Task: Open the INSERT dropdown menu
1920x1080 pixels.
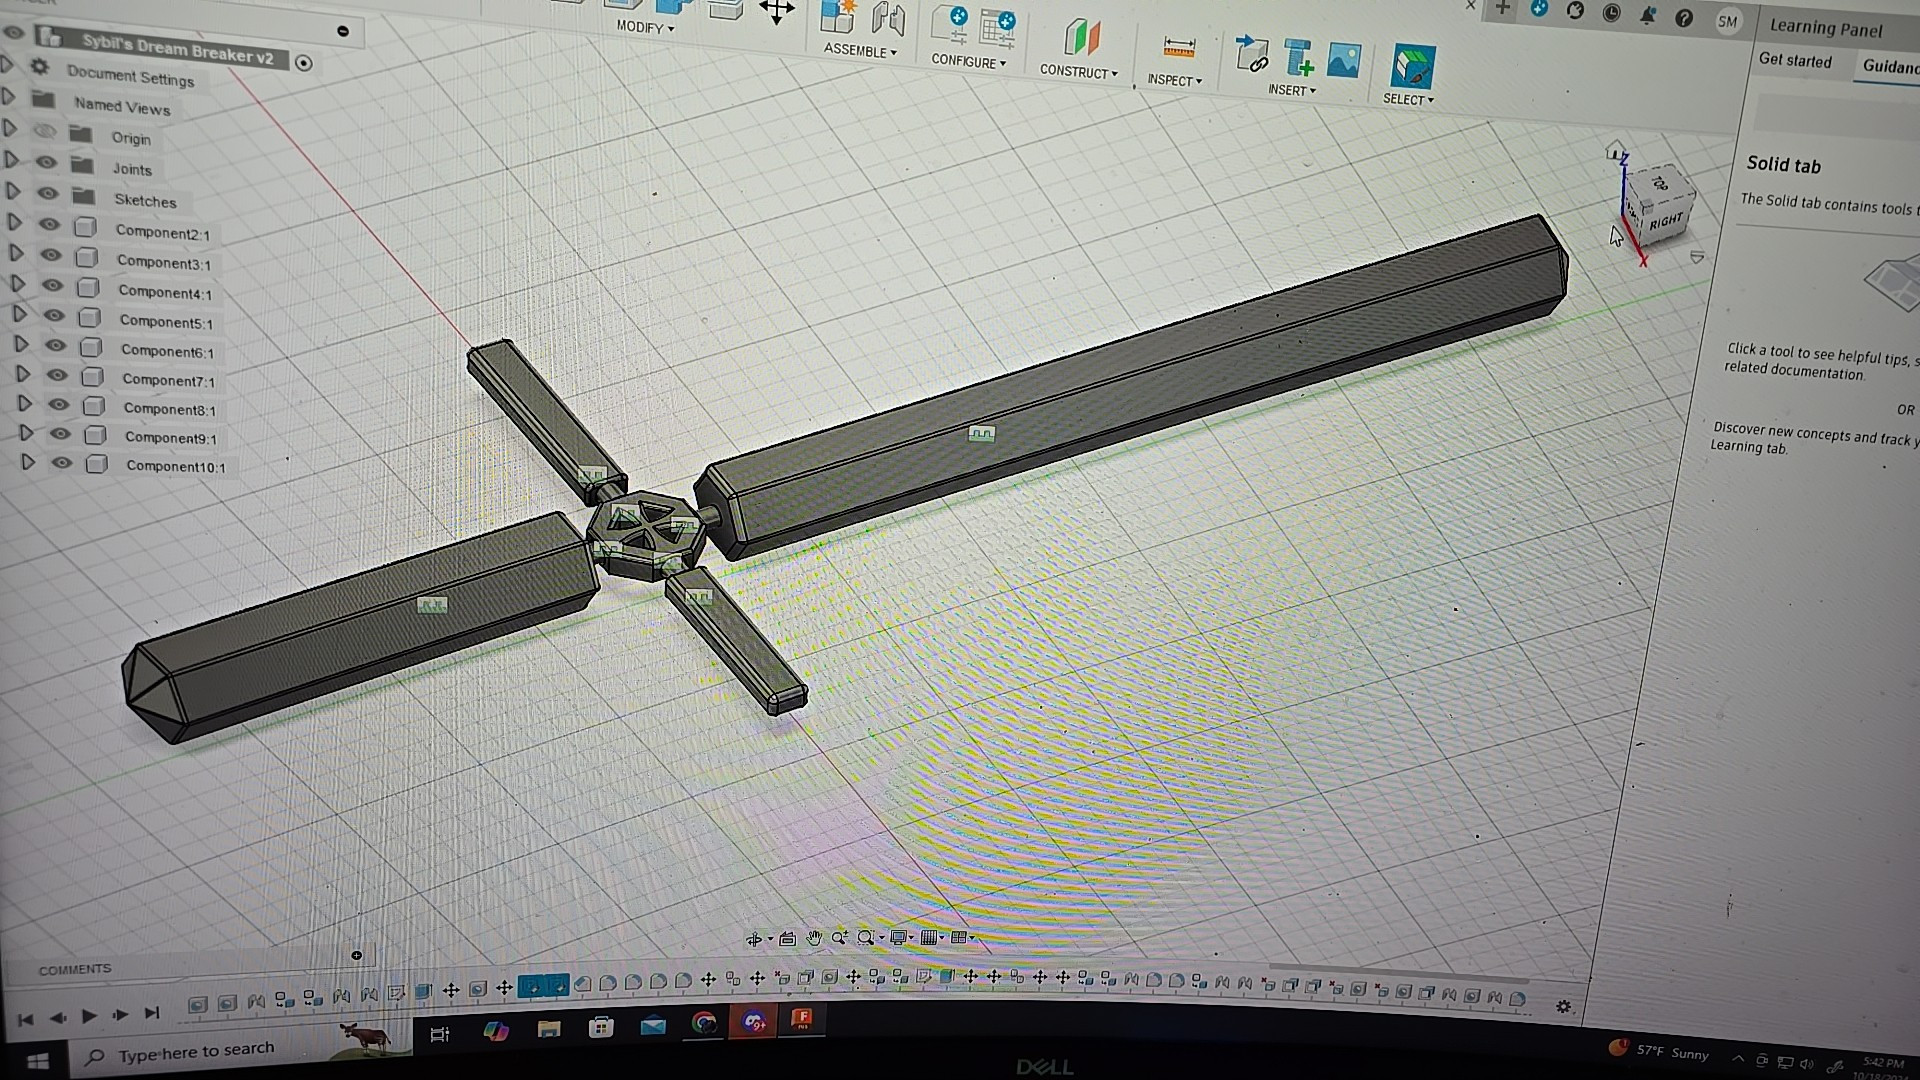Action: 1292,90
